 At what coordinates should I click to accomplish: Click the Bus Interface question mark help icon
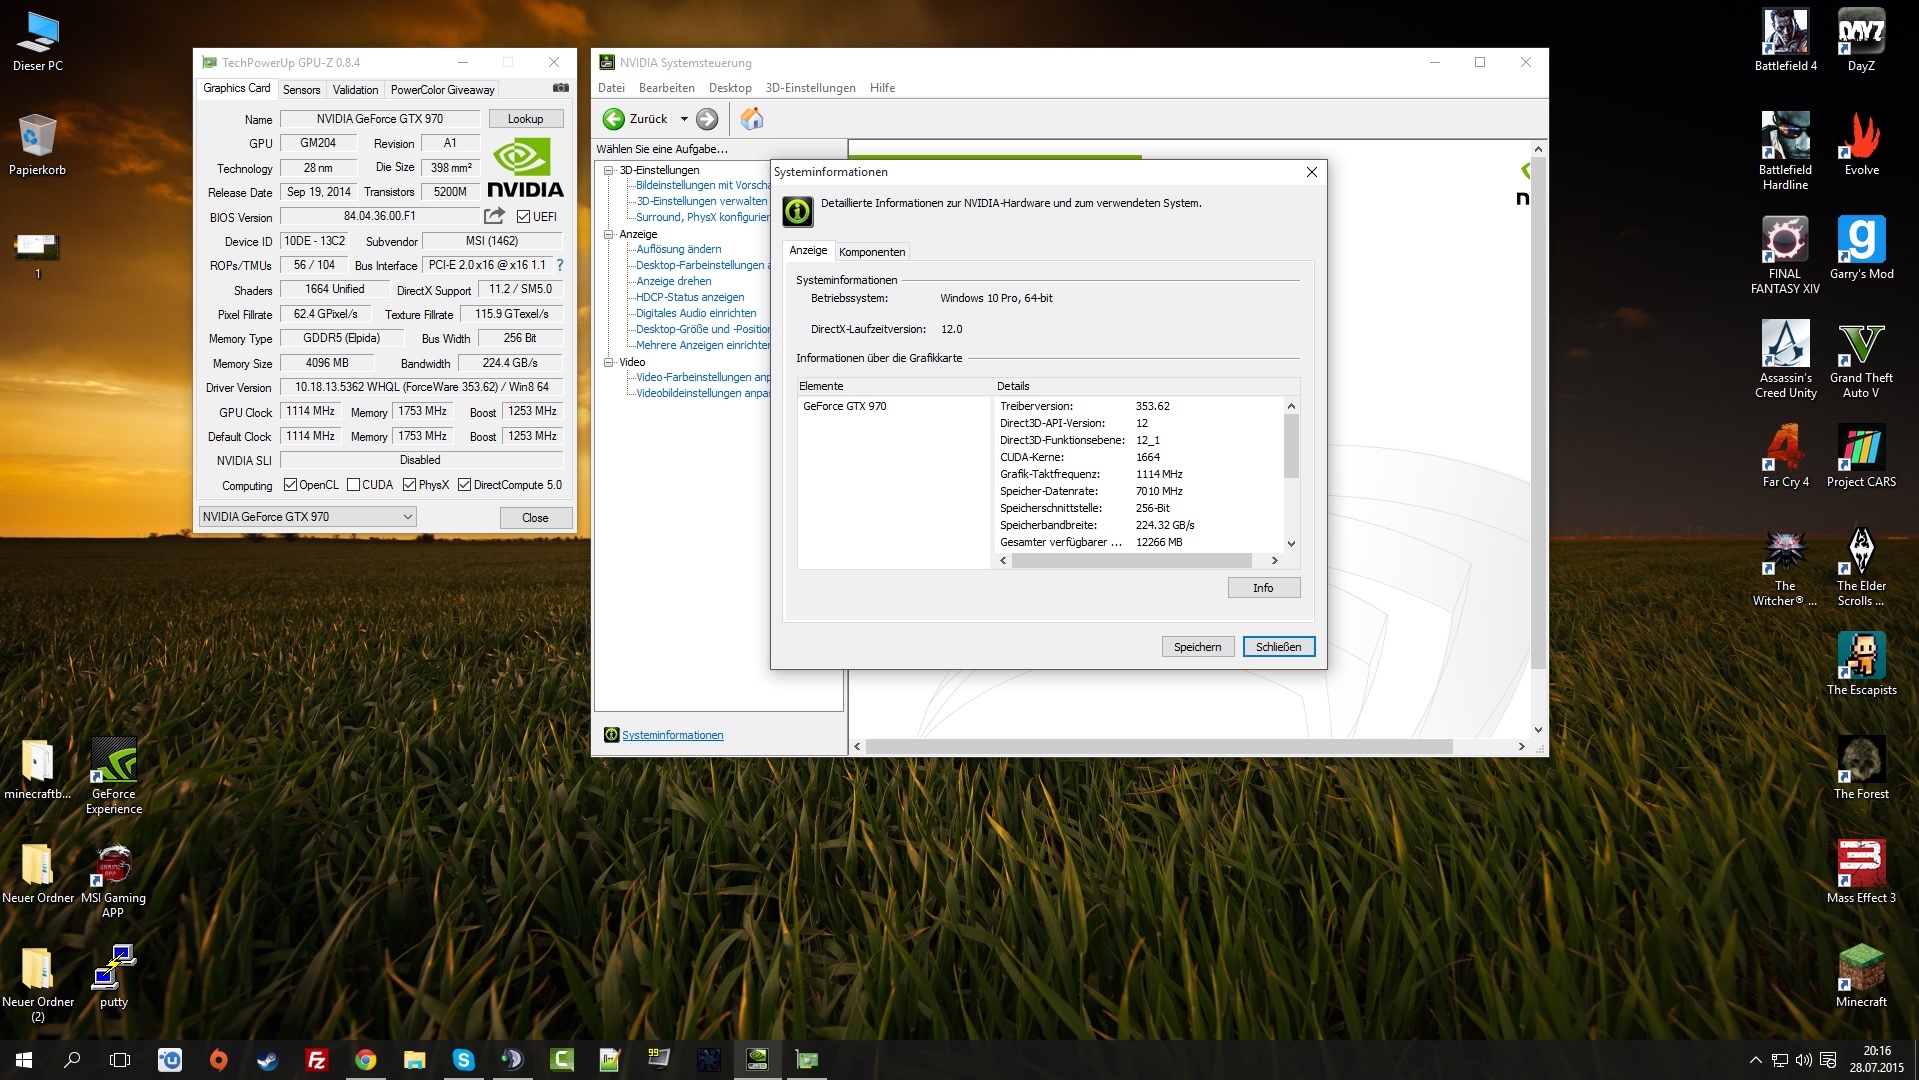coord(560,265)
